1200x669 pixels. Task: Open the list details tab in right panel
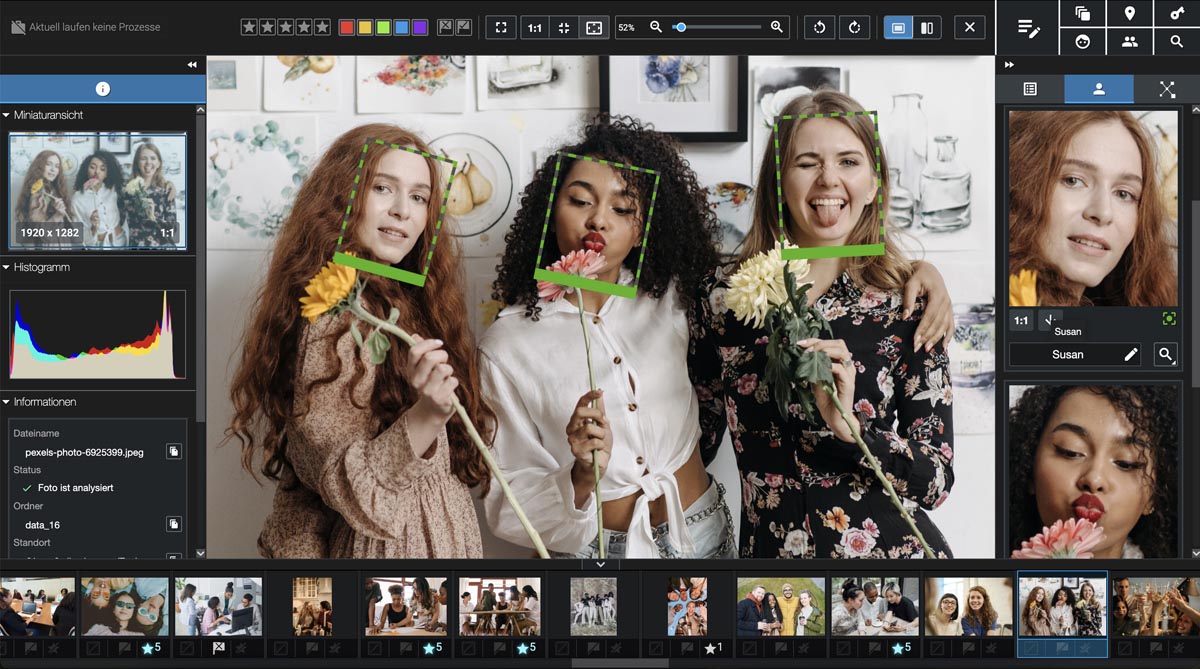click(1030, 89)
